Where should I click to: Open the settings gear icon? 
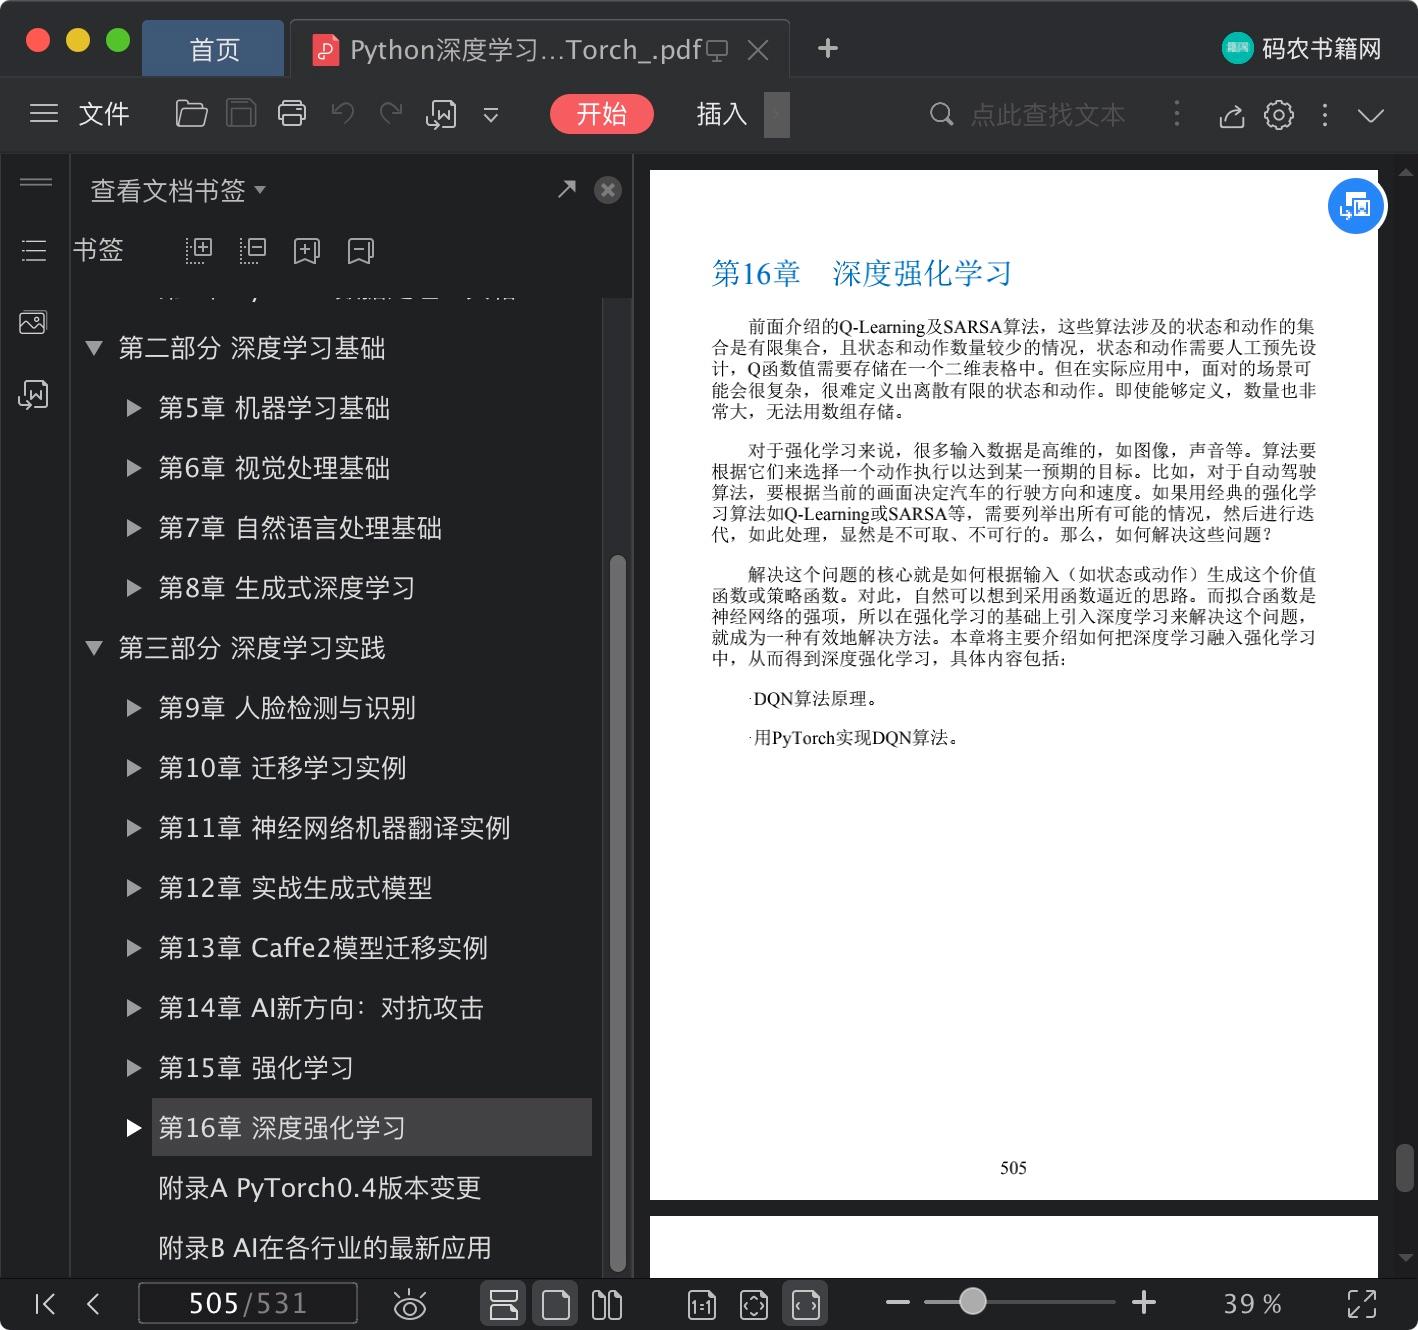click(1279, 115)
